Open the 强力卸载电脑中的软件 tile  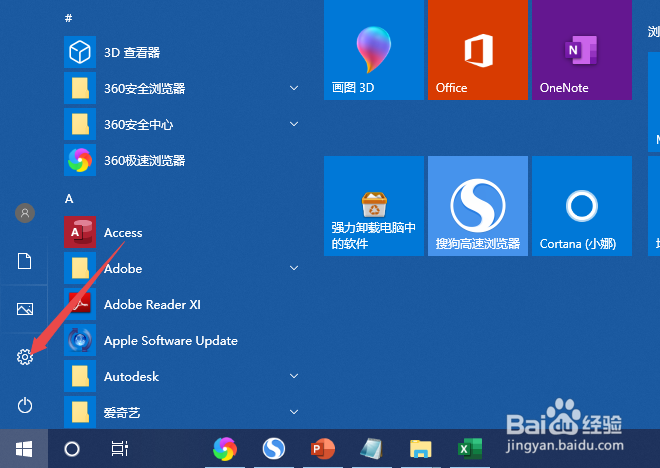pos(374,206)
